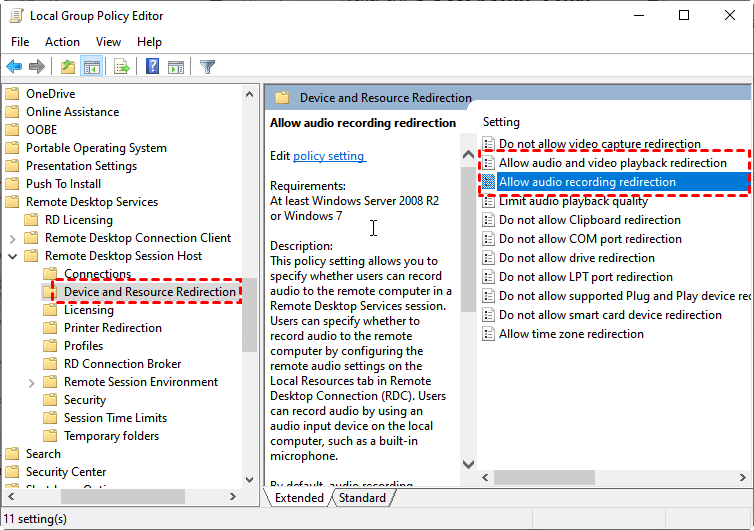Click the policy setting edit link

coord(329,156)
